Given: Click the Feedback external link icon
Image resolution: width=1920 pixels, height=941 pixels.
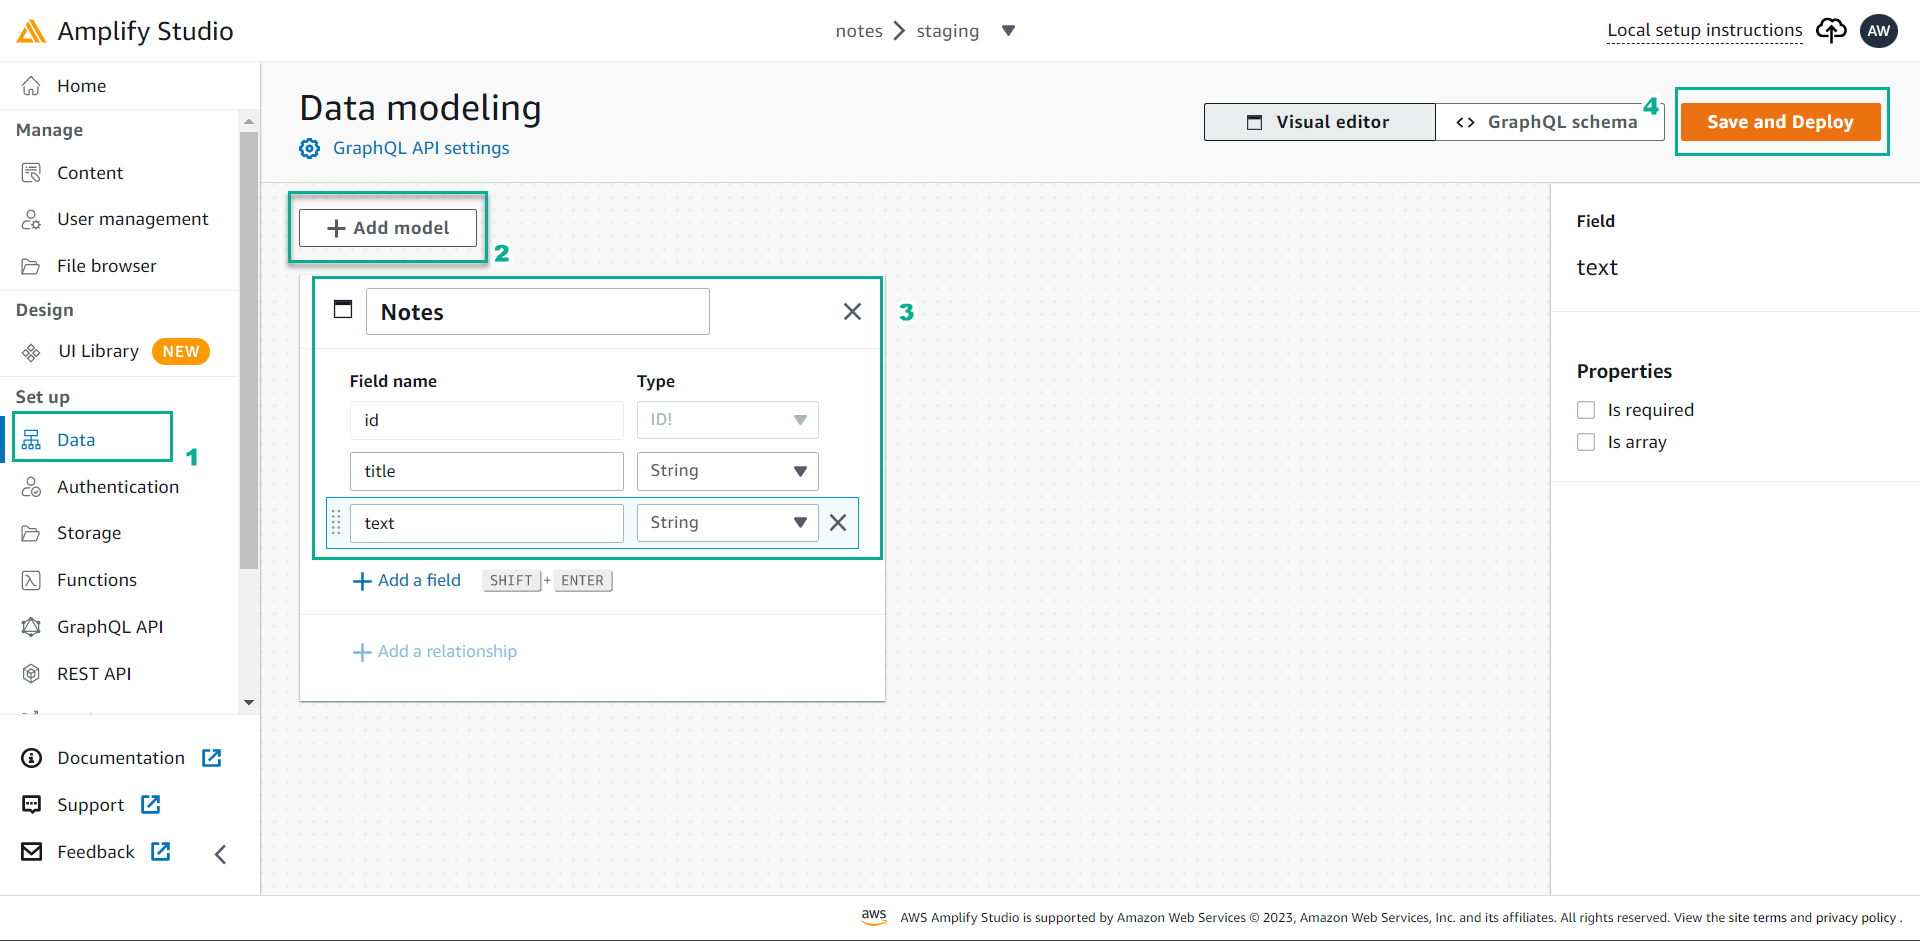Looking at the screenshot, I should 161,851.
